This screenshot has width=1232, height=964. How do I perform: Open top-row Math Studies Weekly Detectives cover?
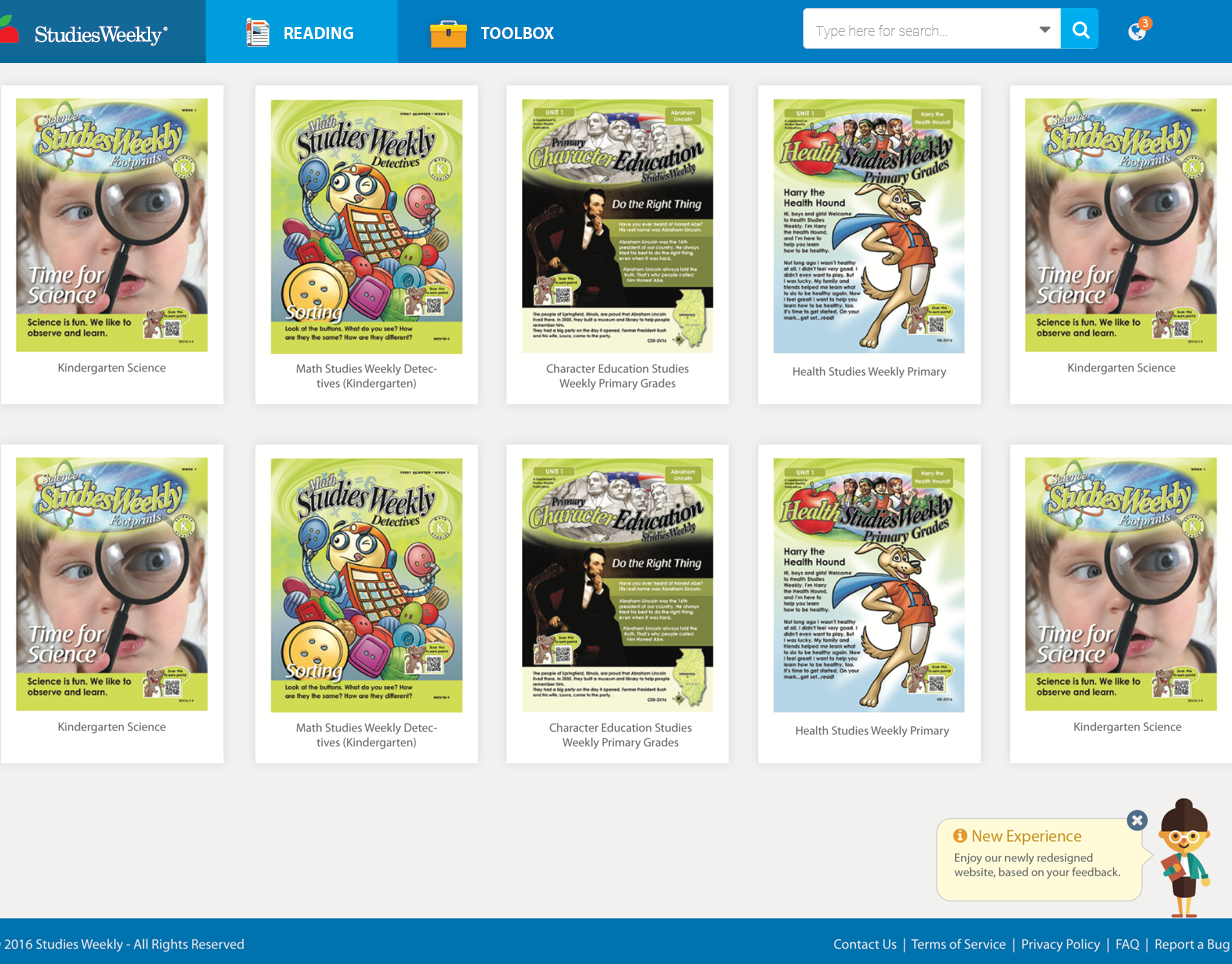coord(367,226)
